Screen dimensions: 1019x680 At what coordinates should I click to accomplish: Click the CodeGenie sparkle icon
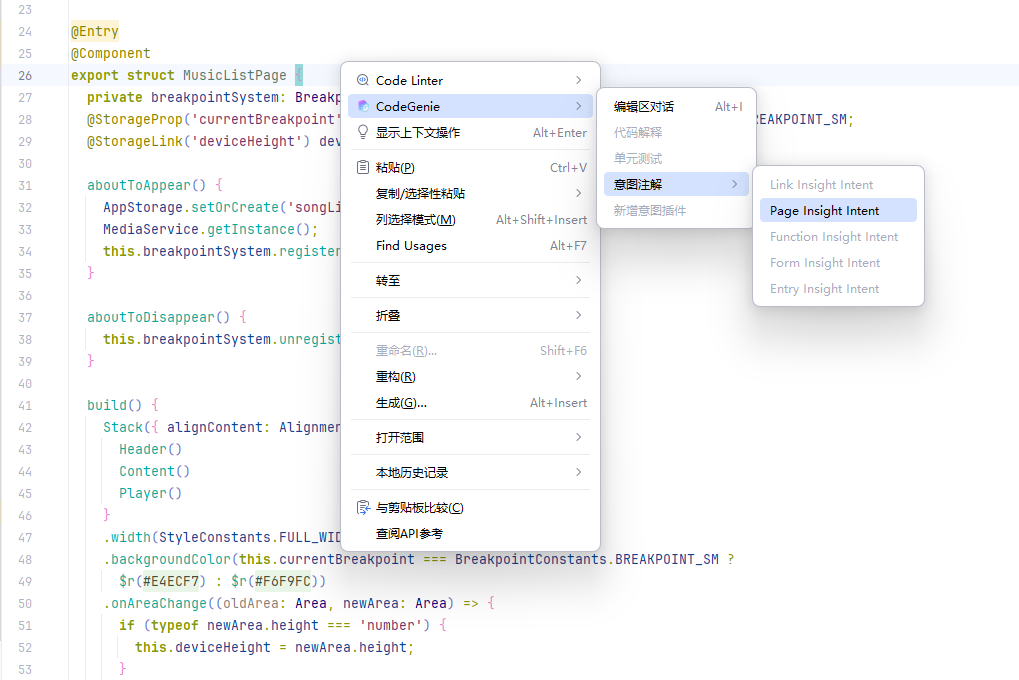tap(362, 105)
